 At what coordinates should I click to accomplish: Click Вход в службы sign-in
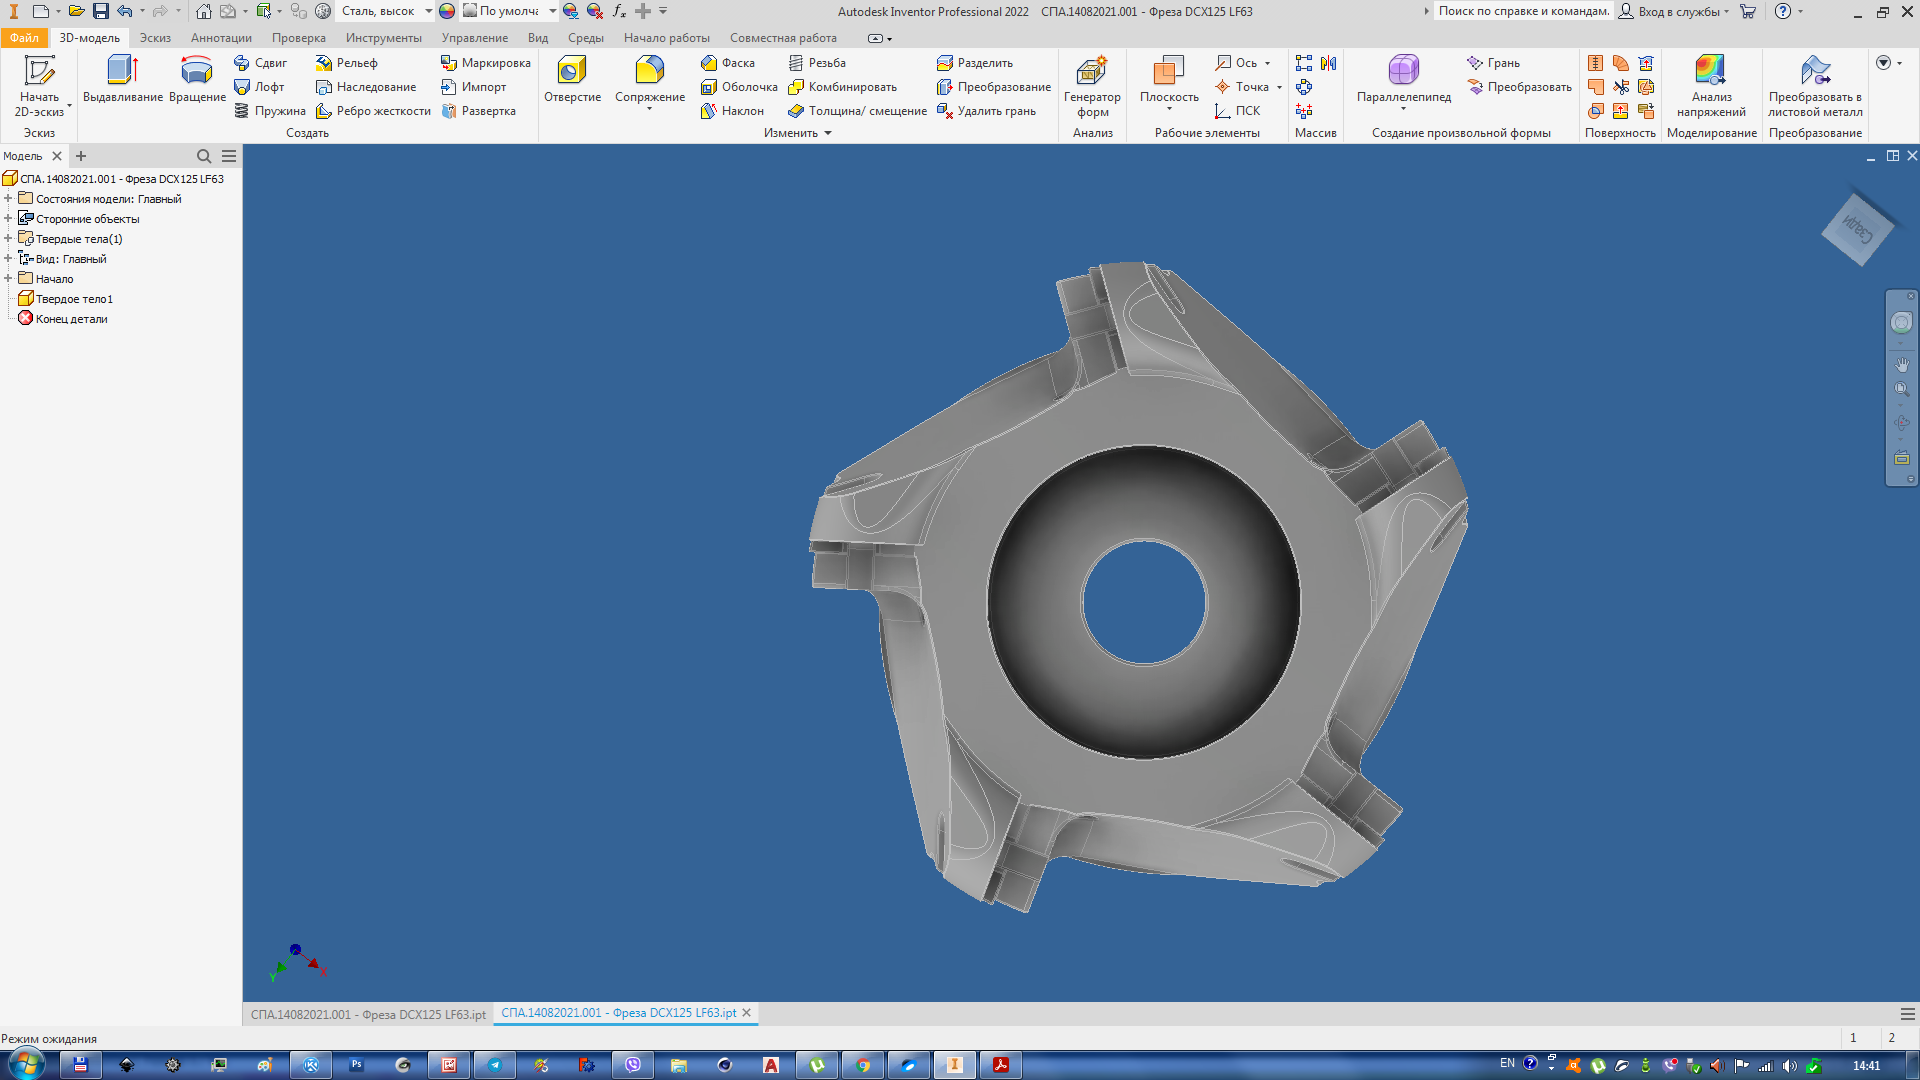click(x=1673, y=11)
